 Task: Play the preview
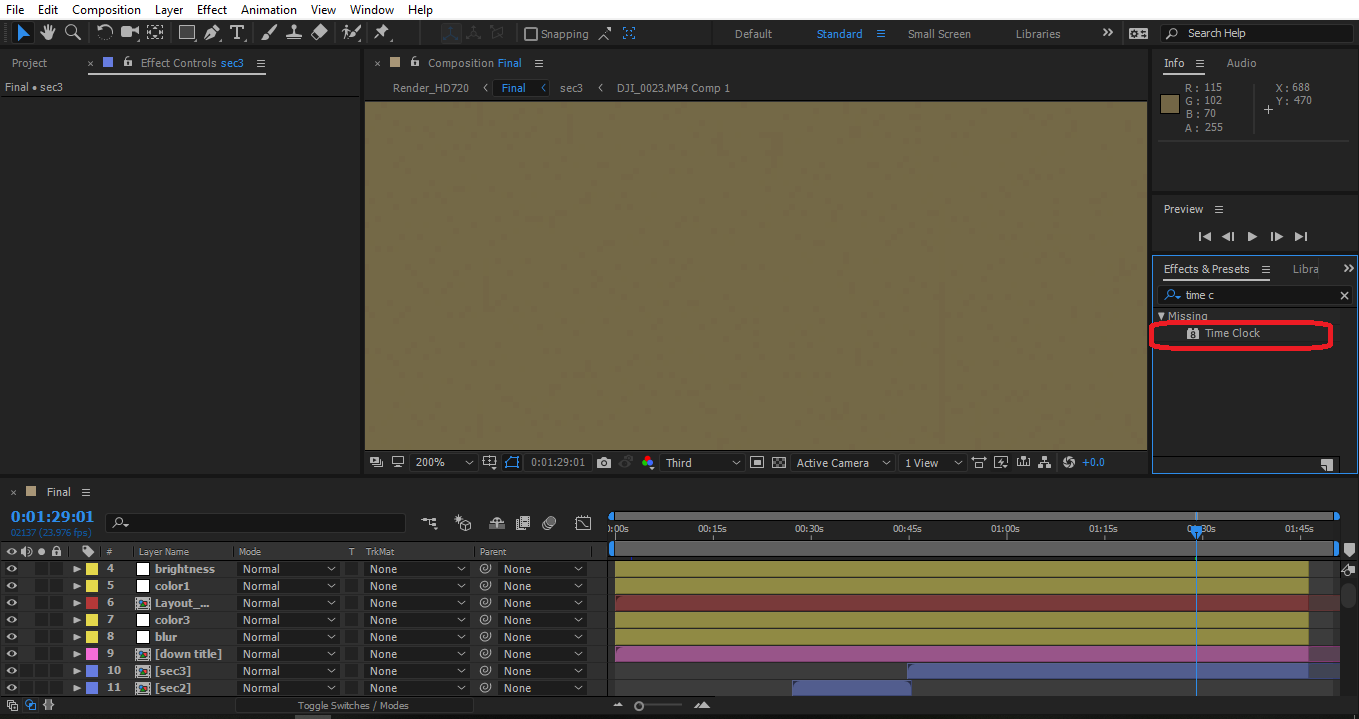click(x=1252, y=237)
